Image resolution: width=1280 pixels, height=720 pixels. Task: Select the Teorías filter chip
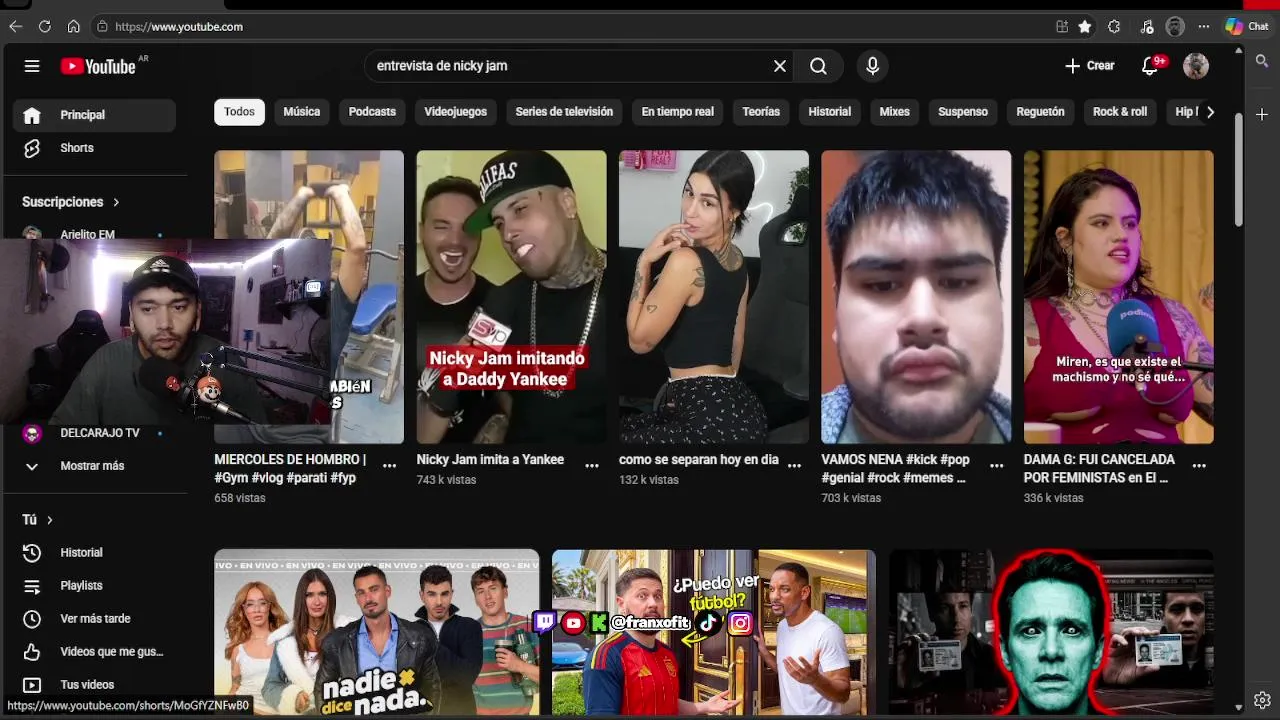(761, 112)
